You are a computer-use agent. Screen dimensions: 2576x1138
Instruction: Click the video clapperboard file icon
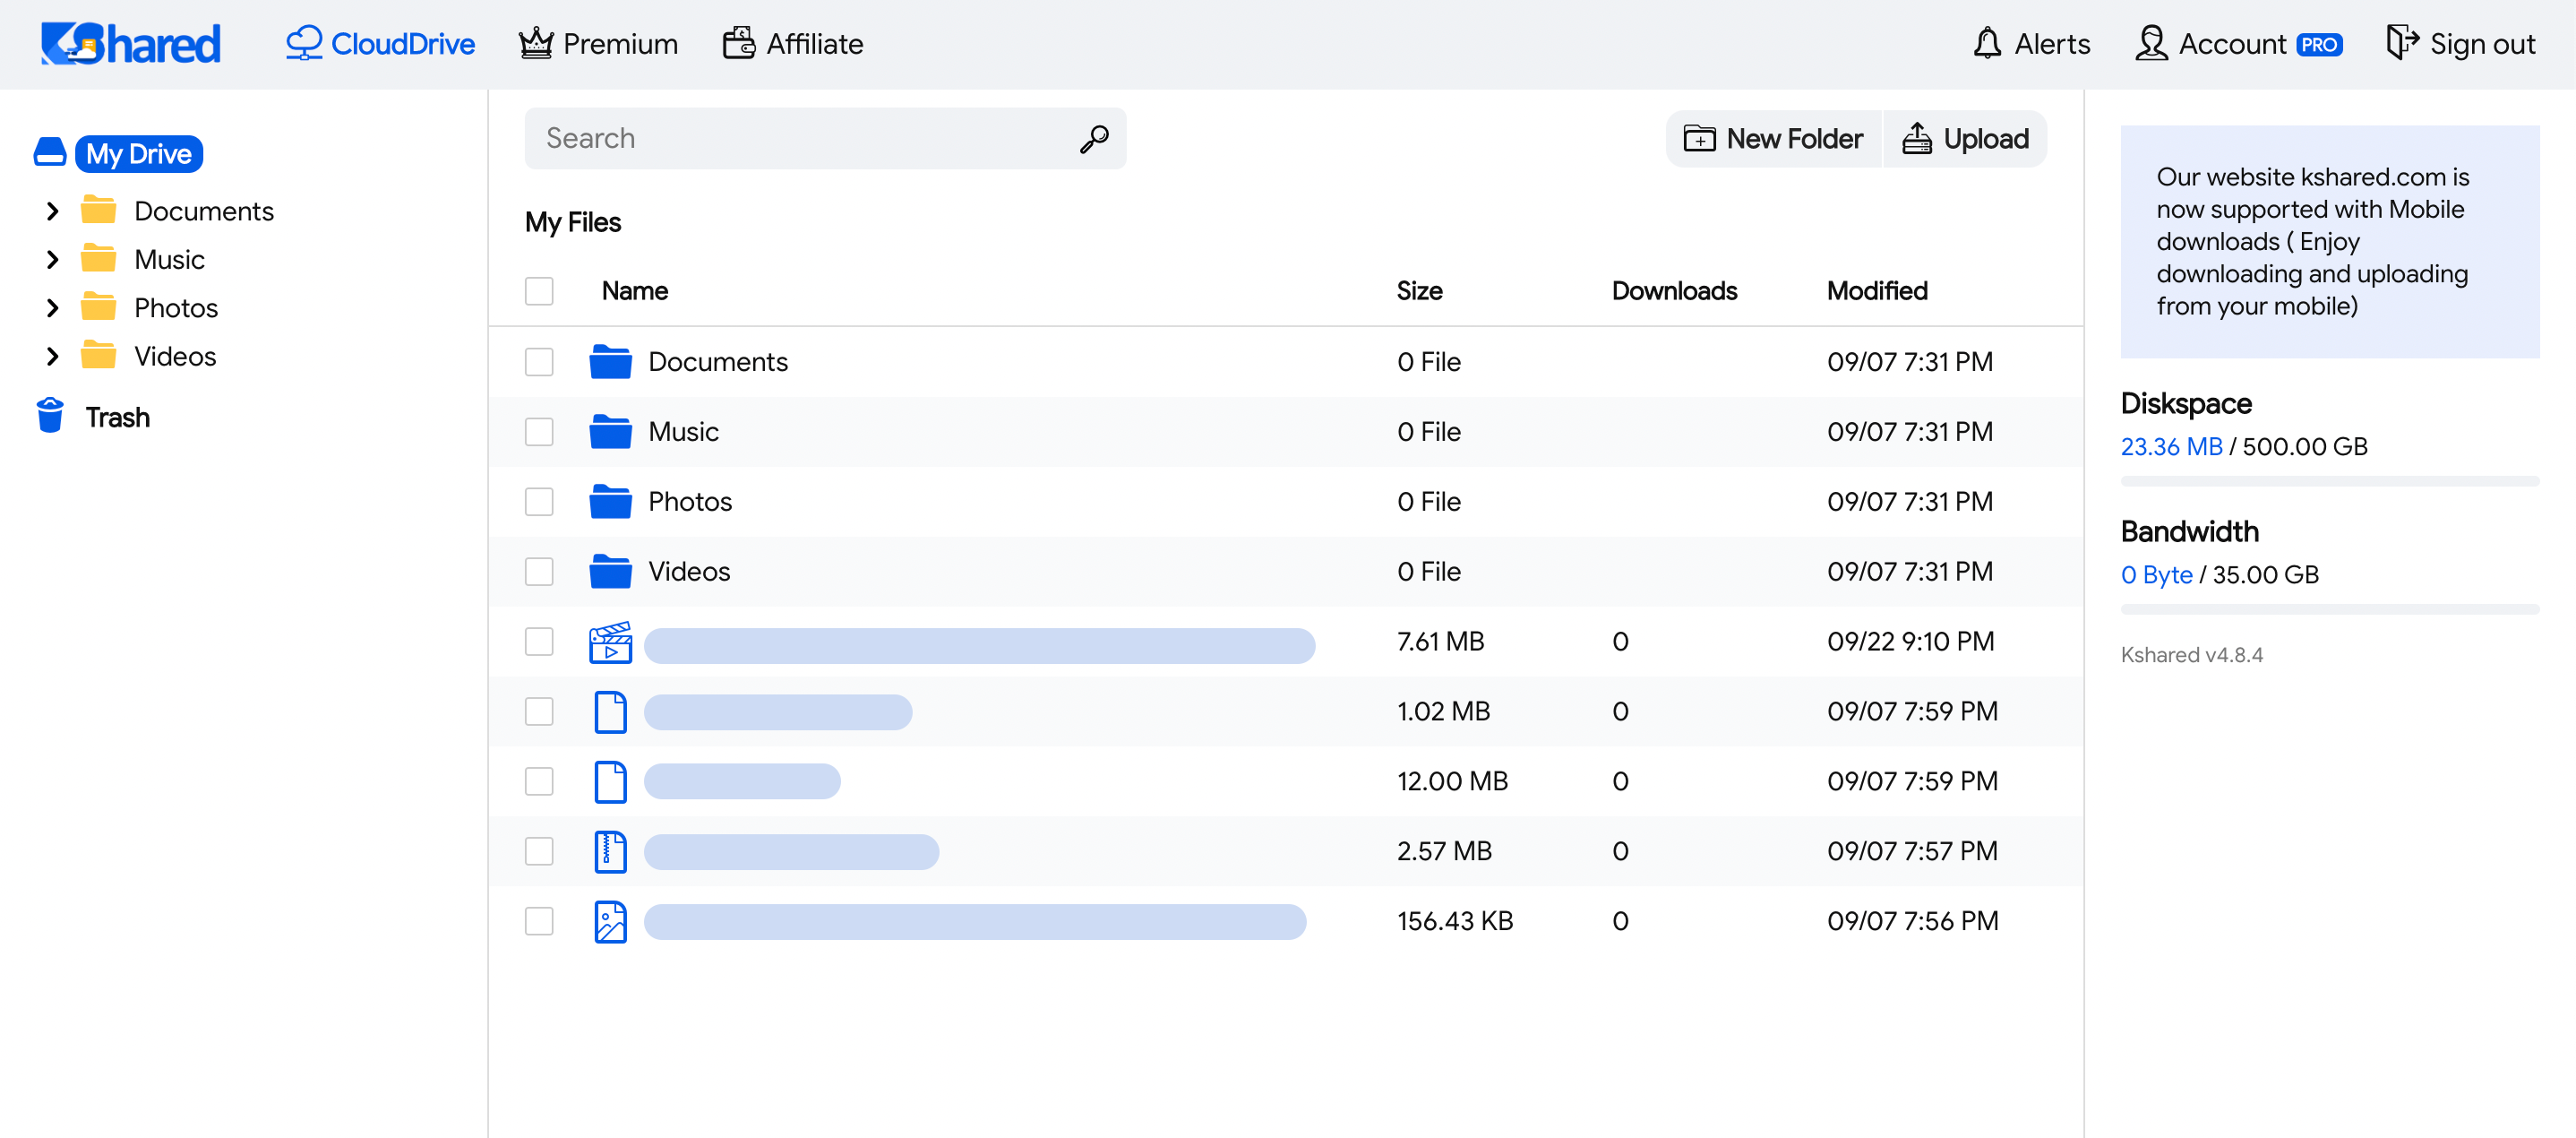tap(610, 642)
